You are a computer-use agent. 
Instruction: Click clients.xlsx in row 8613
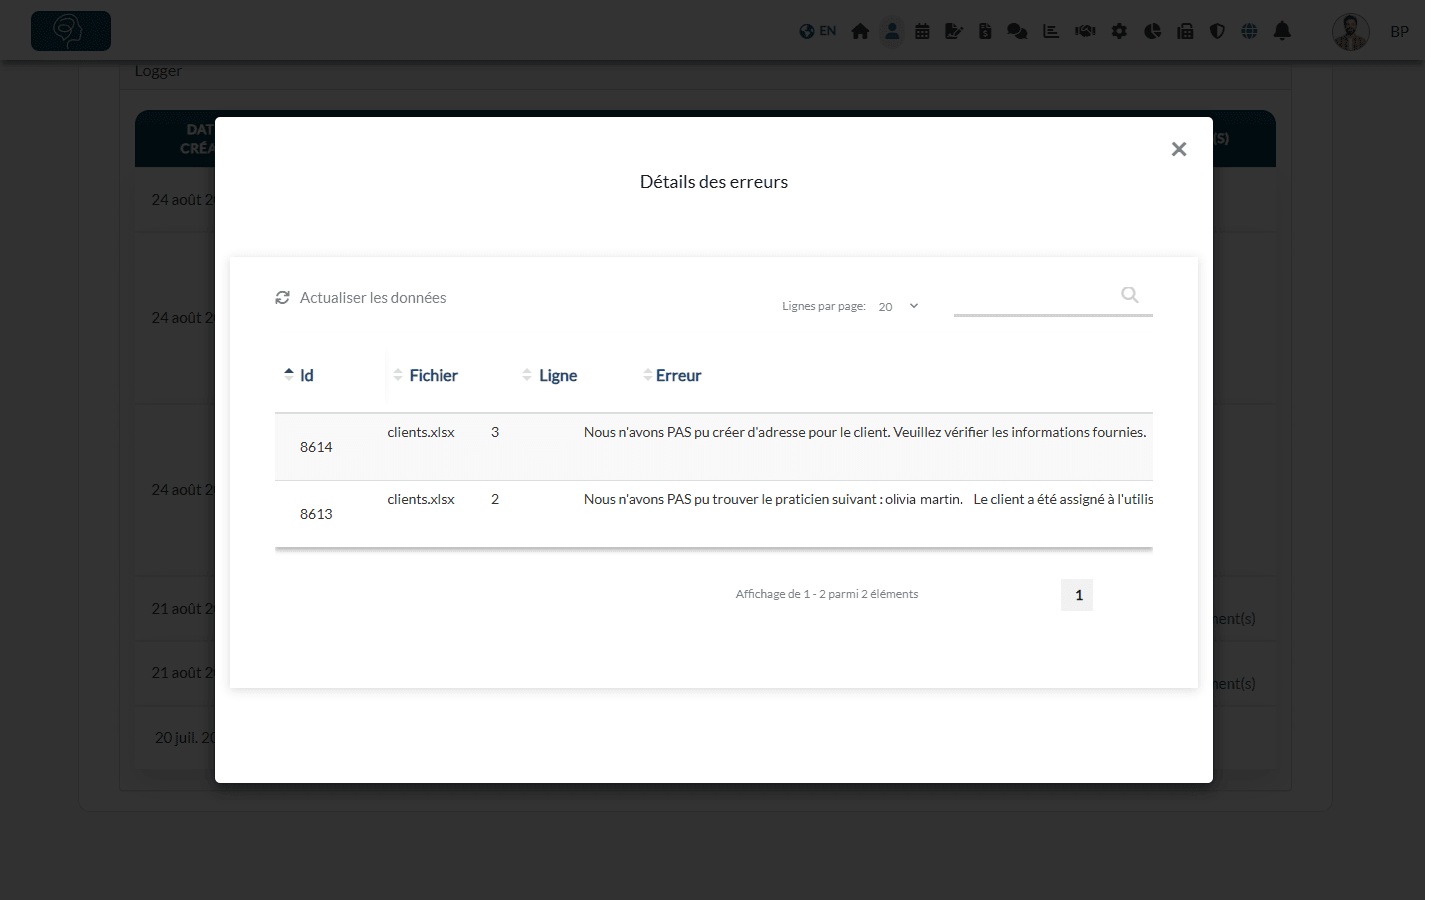coord(421,499)
